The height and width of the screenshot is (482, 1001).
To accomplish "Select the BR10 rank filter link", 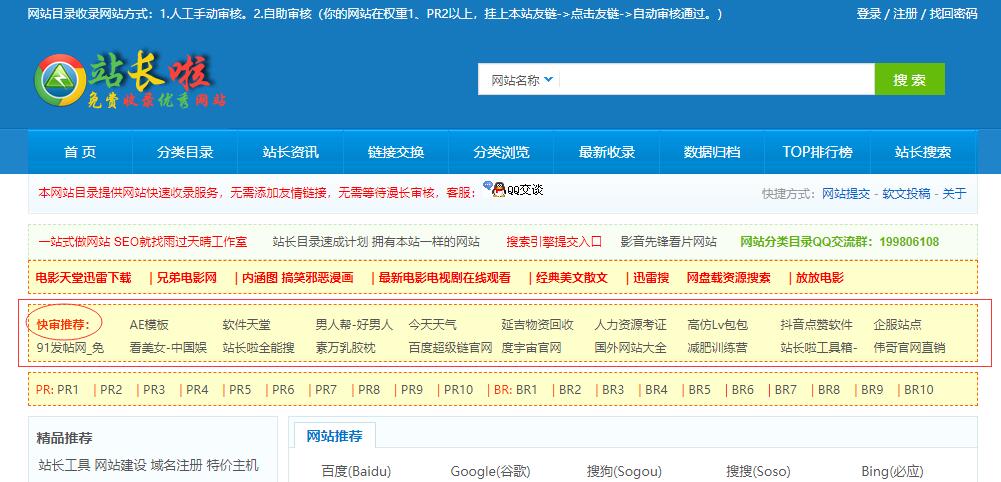I will (918, 390).
